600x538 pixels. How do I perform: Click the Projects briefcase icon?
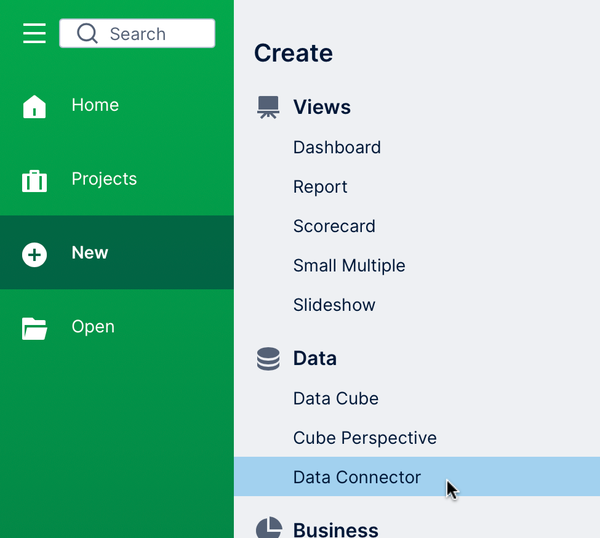coord(34,181)
